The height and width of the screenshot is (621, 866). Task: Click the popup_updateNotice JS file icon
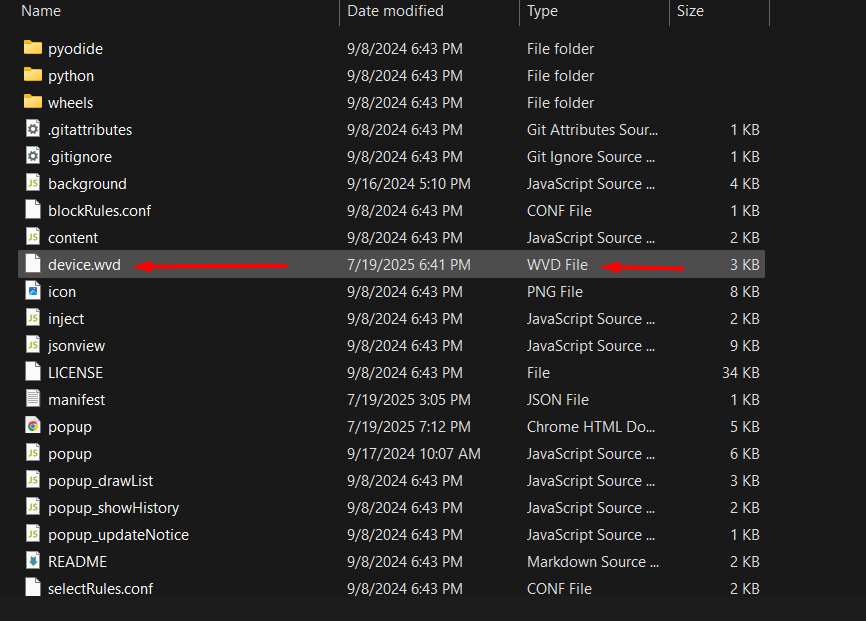point(33,534)
